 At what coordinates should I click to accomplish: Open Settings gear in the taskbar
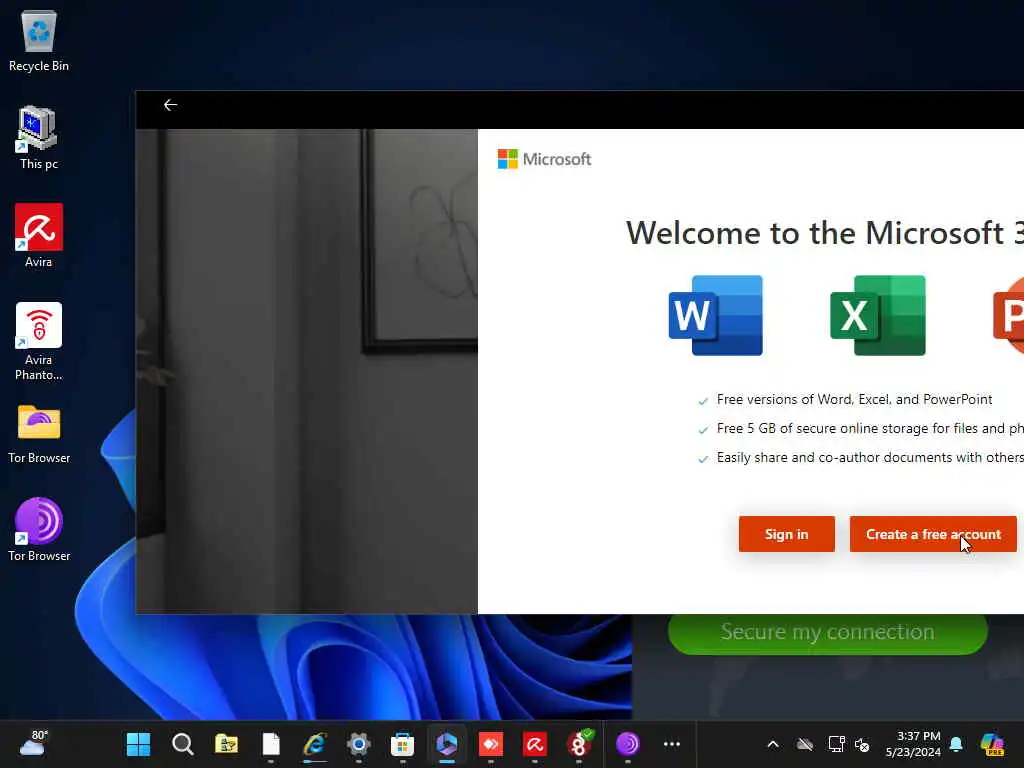tap(359, 744)
